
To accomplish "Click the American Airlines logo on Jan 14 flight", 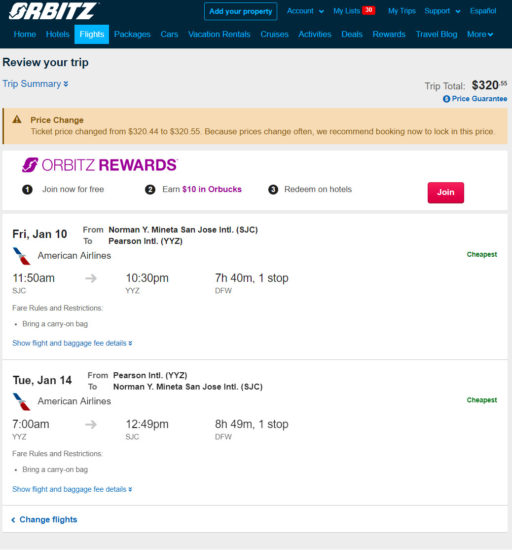I will click(21, 402).
